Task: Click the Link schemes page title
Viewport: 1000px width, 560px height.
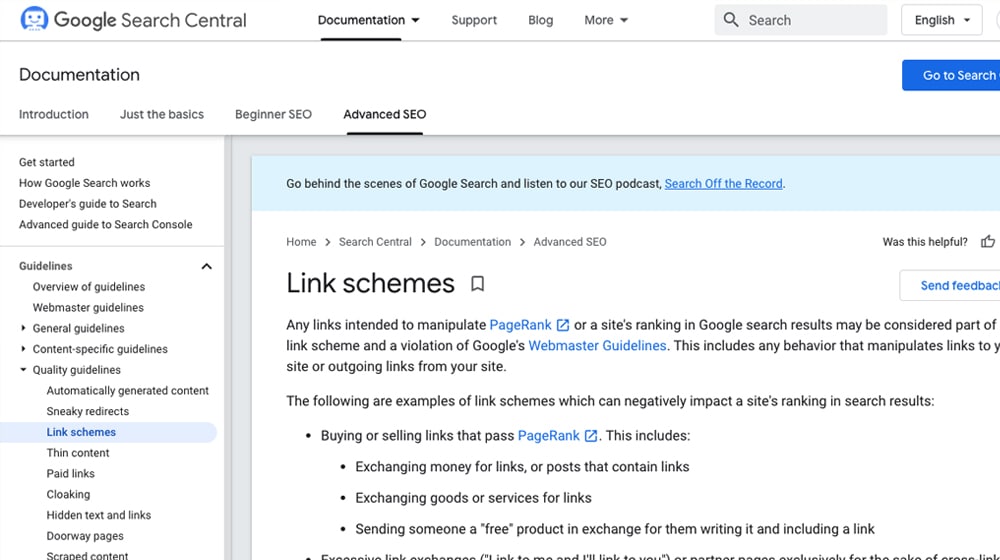Action: pyautogui.click(x=370, y=283)
